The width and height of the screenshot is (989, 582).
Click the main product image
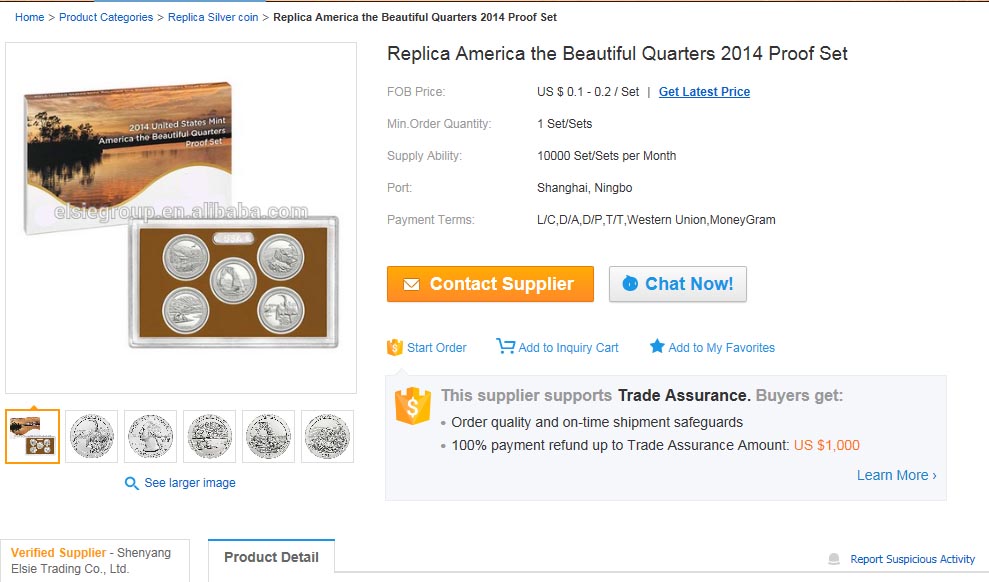181,218
